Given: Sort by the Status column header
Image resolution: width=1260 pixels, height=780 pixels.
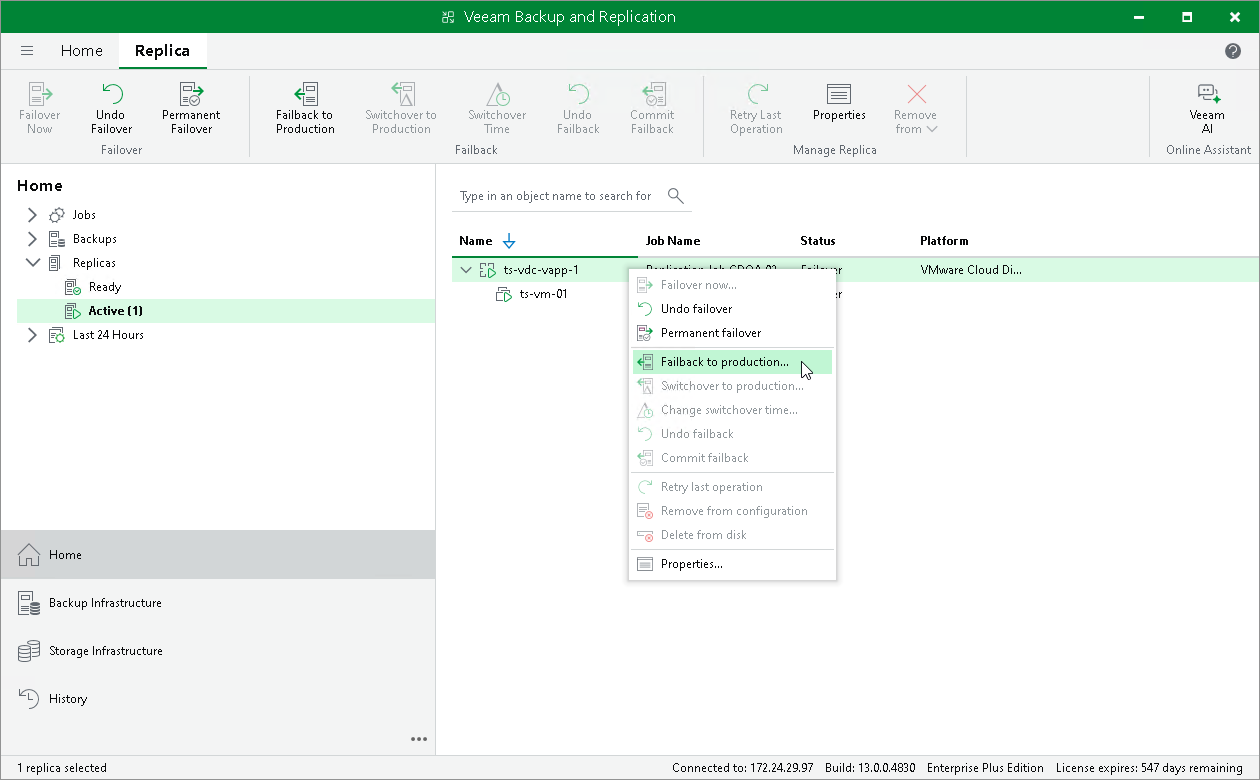Looking at the screenshot, I should [x=818, y=241].
